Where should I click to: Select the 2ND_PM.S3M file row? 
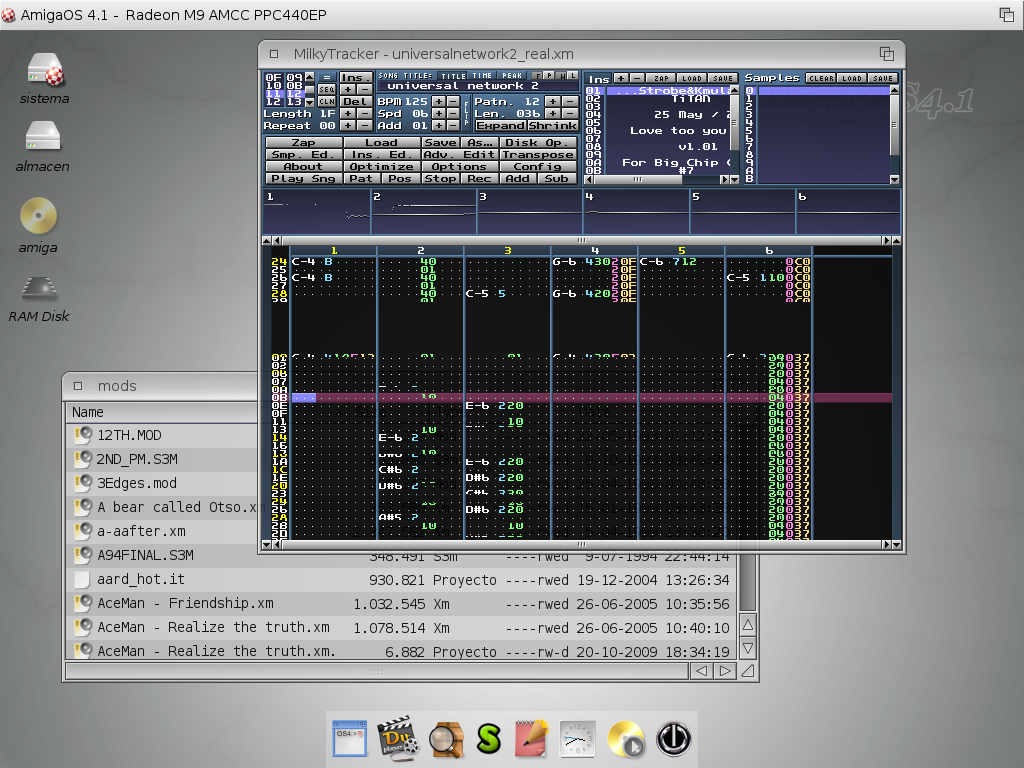[163, 459]
